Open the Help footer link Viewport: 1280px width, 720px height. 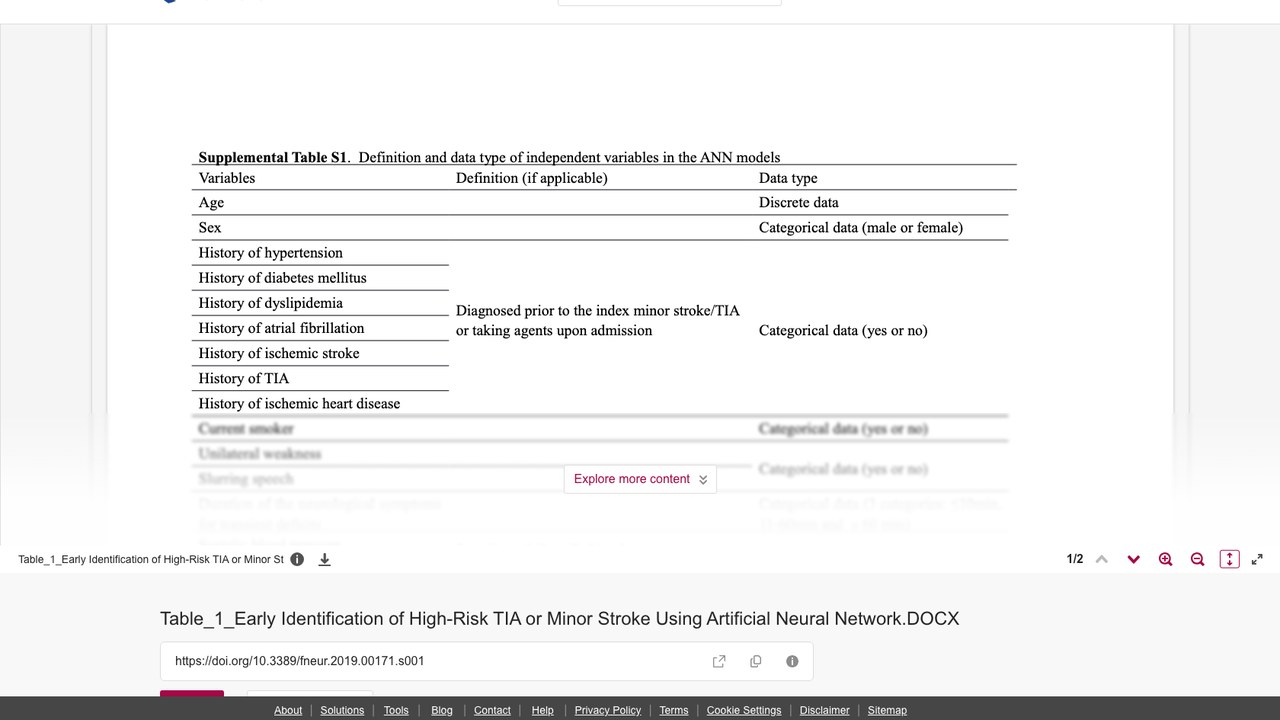[x=543, y=710]
